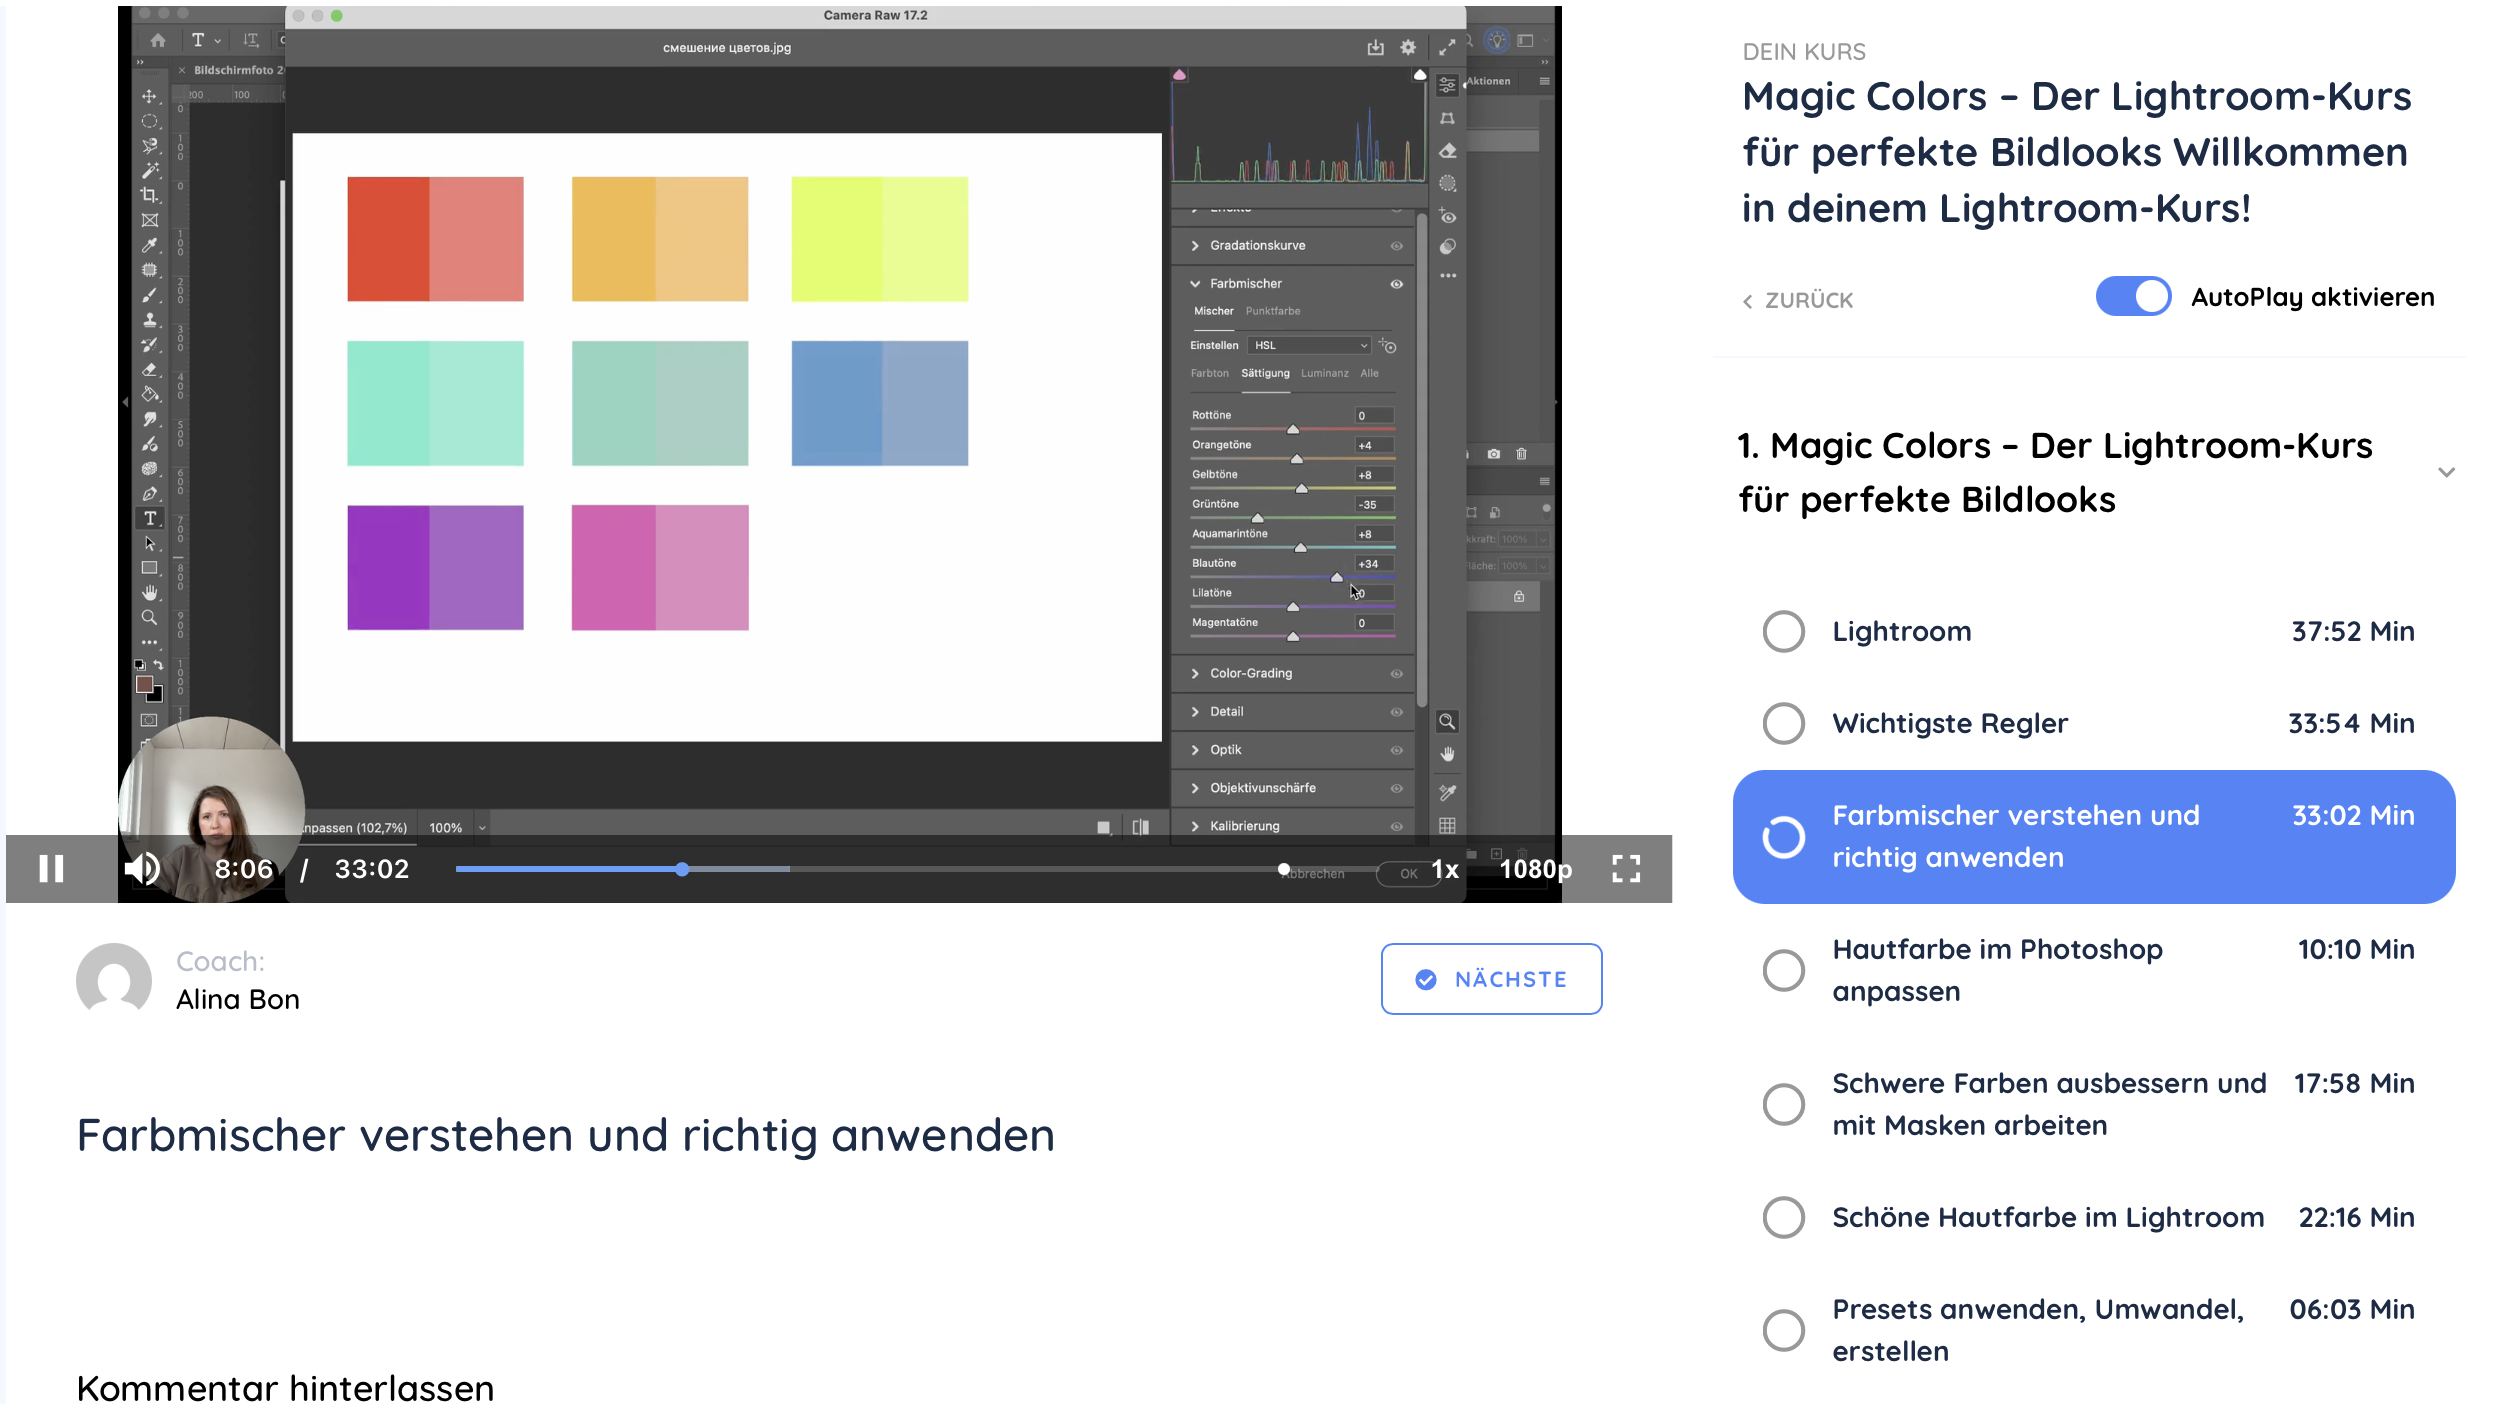This screenshot has width=2506, height=1404.
Task: Open the HSL Einstellen dropdown
Action: 1310,345
